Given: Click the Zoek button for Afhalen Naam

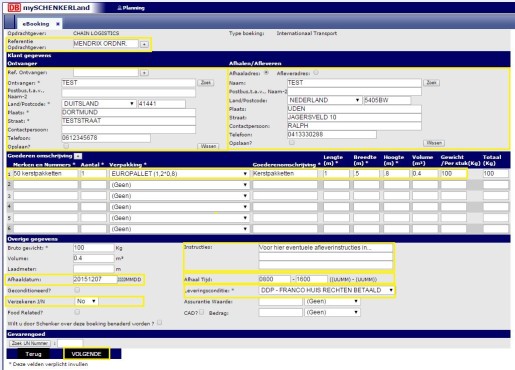Looking at the screenshot, I should (x=432, y=83).
